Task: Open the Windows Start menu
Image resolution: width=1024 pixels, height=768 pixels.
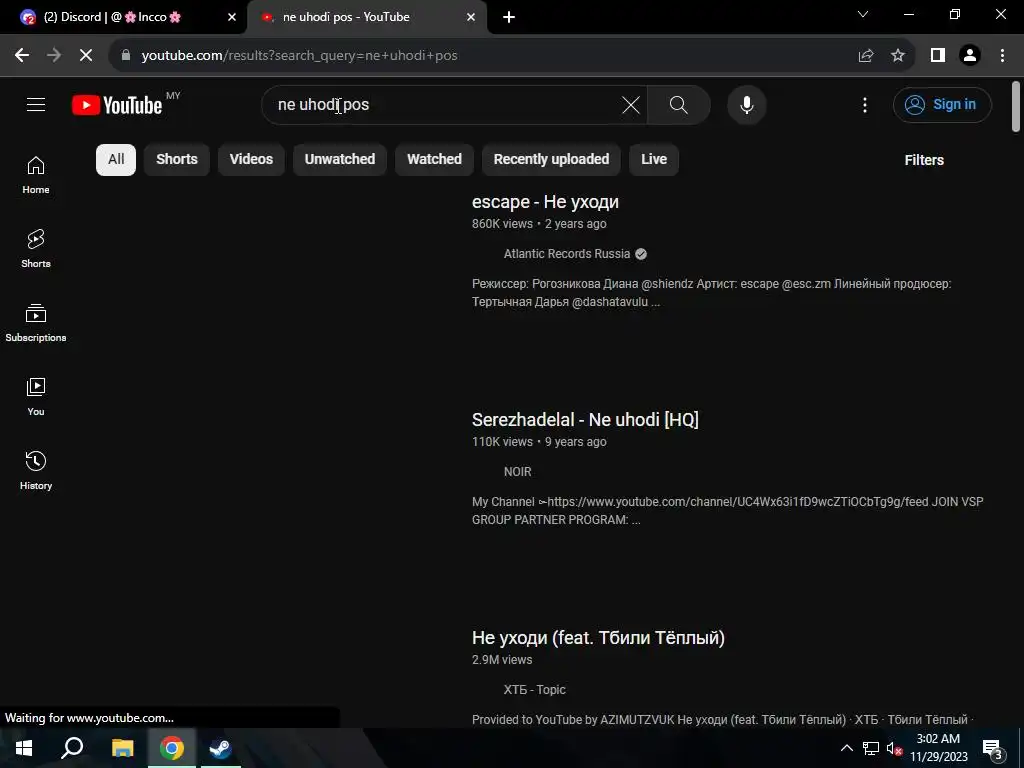Action: point(24,748)
